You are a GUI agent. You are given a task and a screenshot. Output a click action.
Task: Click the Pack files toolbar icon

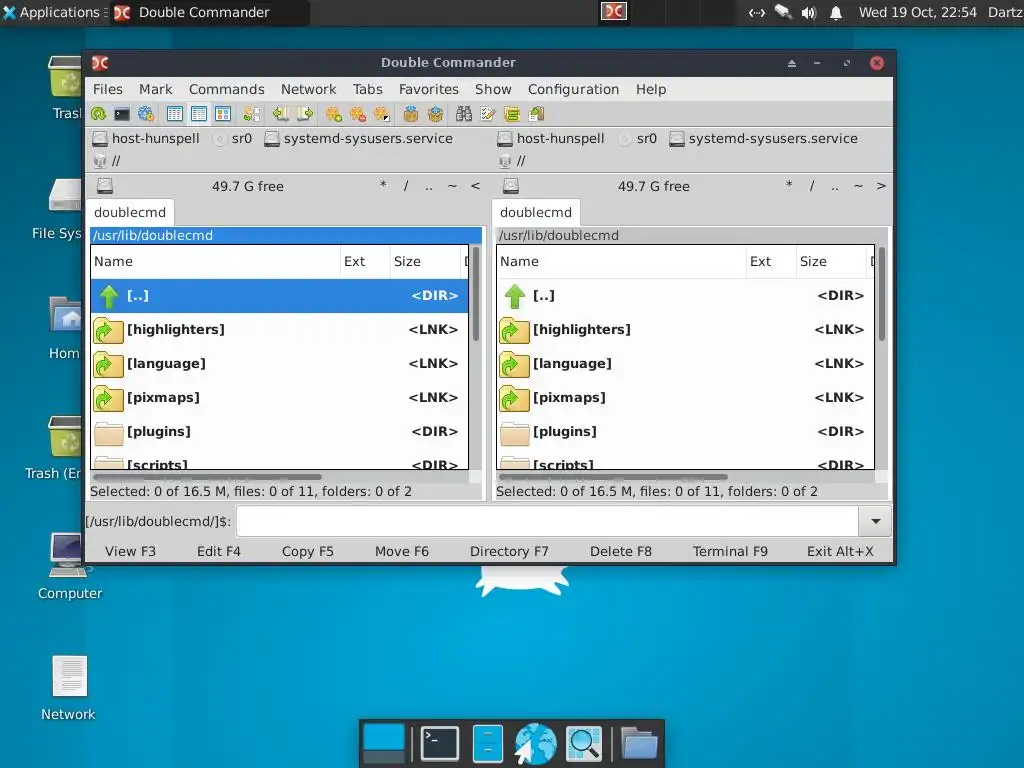click(411, 114)
